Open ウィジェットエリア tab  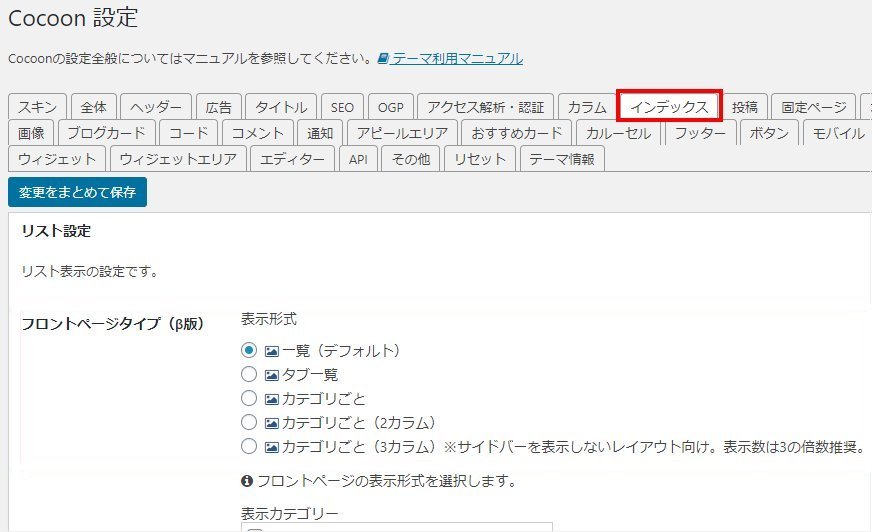178,159
